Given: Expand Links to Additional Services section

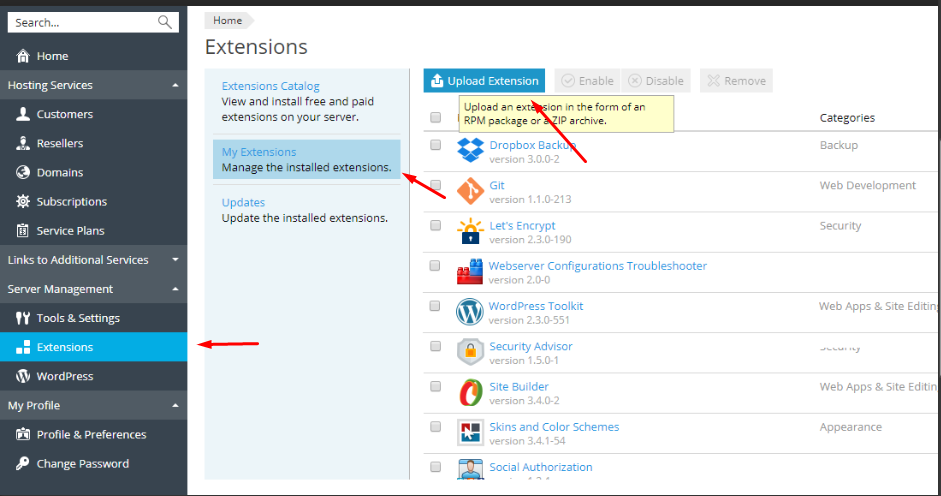Looking at the screenshot, I should click(x=176, y=260).
